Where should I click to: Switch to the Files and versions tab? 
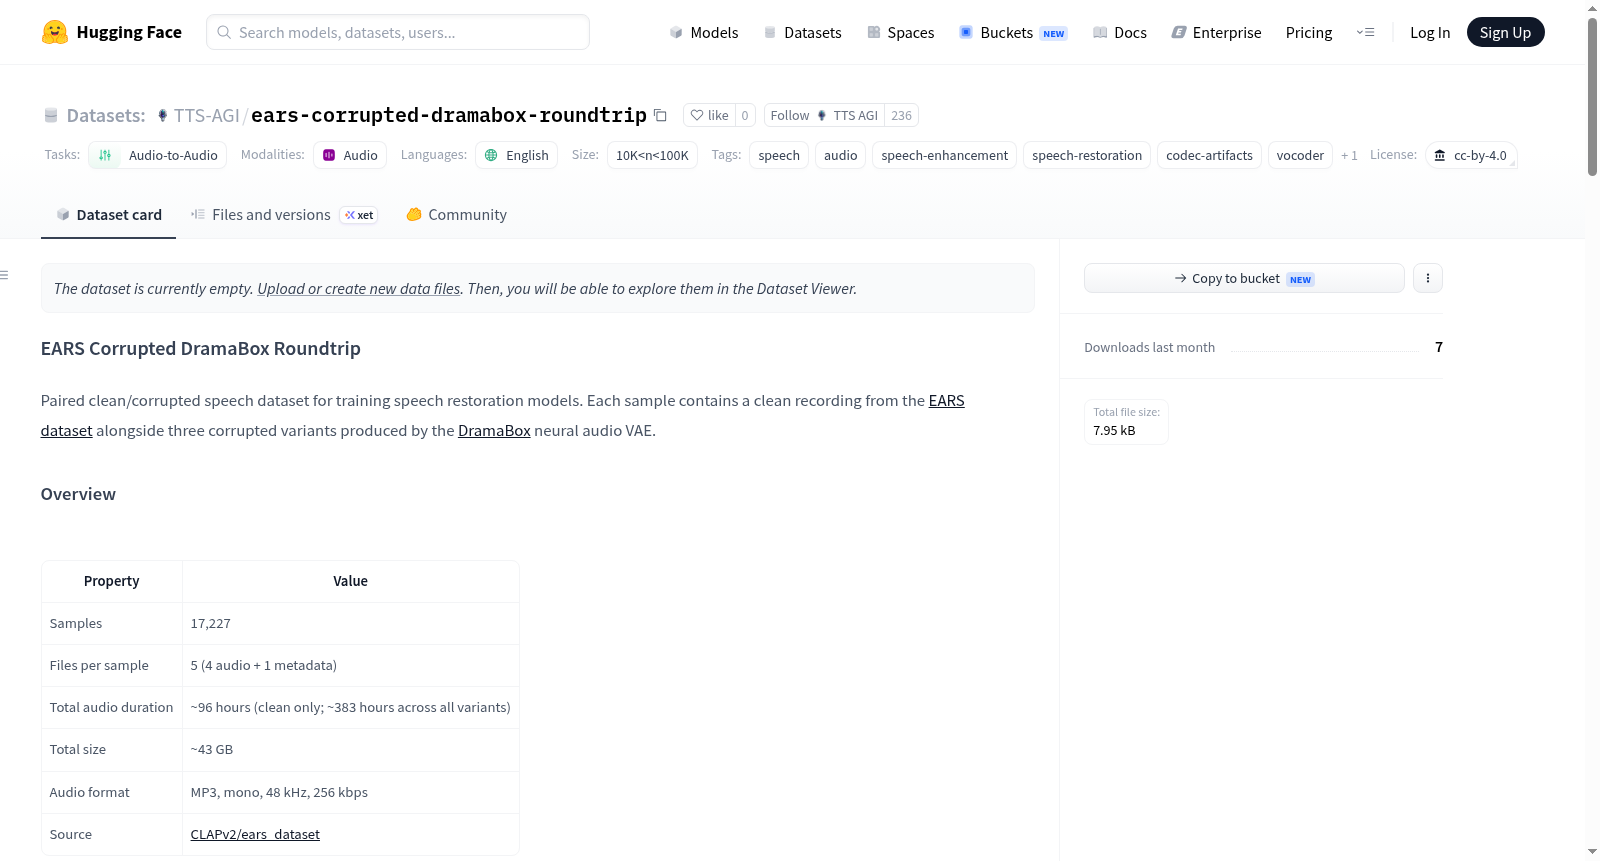pos(284,215)
